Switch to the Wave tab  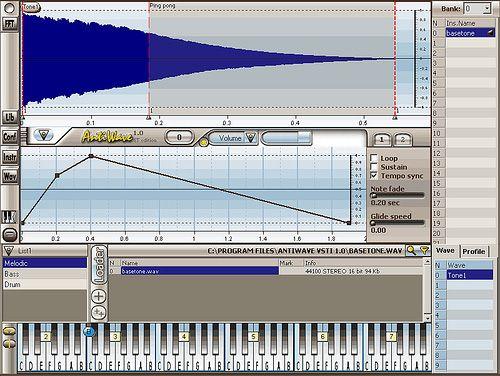[445, 251]
